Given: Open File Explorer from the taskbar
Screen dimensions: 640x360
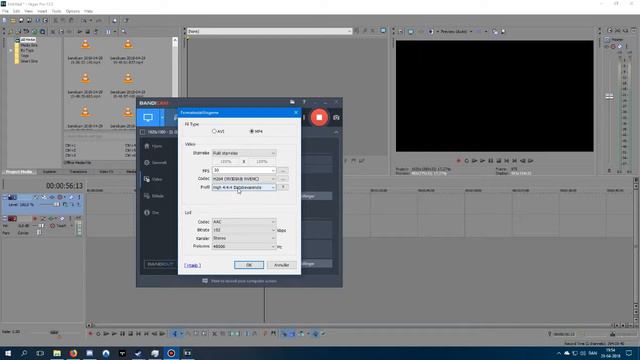Looking at the screenshot, I should pyautogui.click(x=57, y=353).
